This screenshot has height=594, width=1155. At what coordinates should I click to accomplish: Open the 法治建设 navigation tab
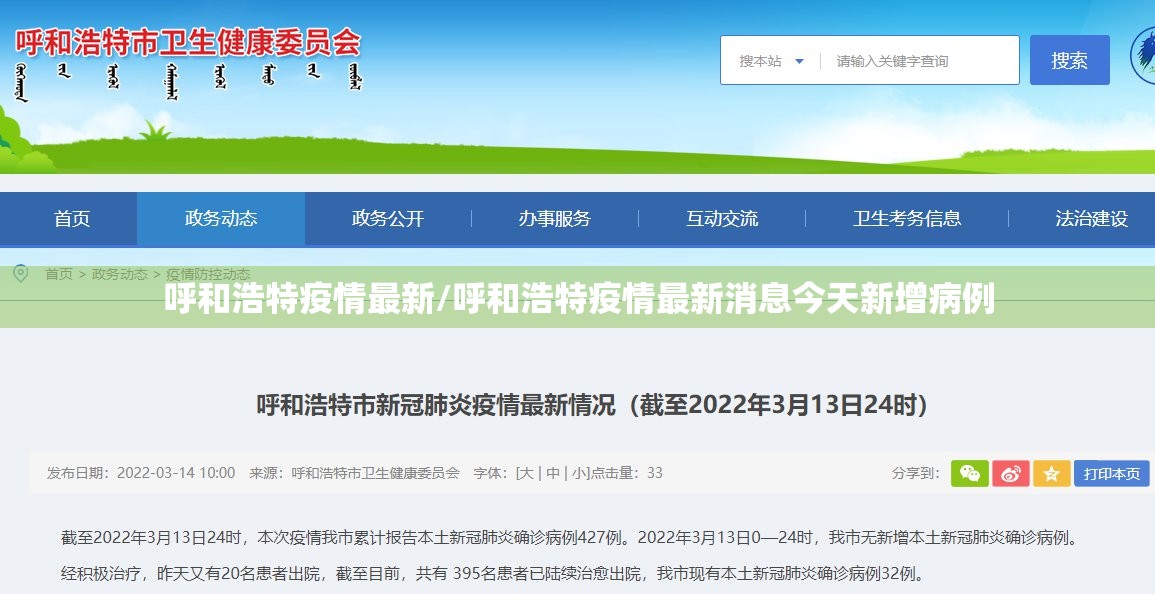pyautogui.click(x=1092, y=218)
